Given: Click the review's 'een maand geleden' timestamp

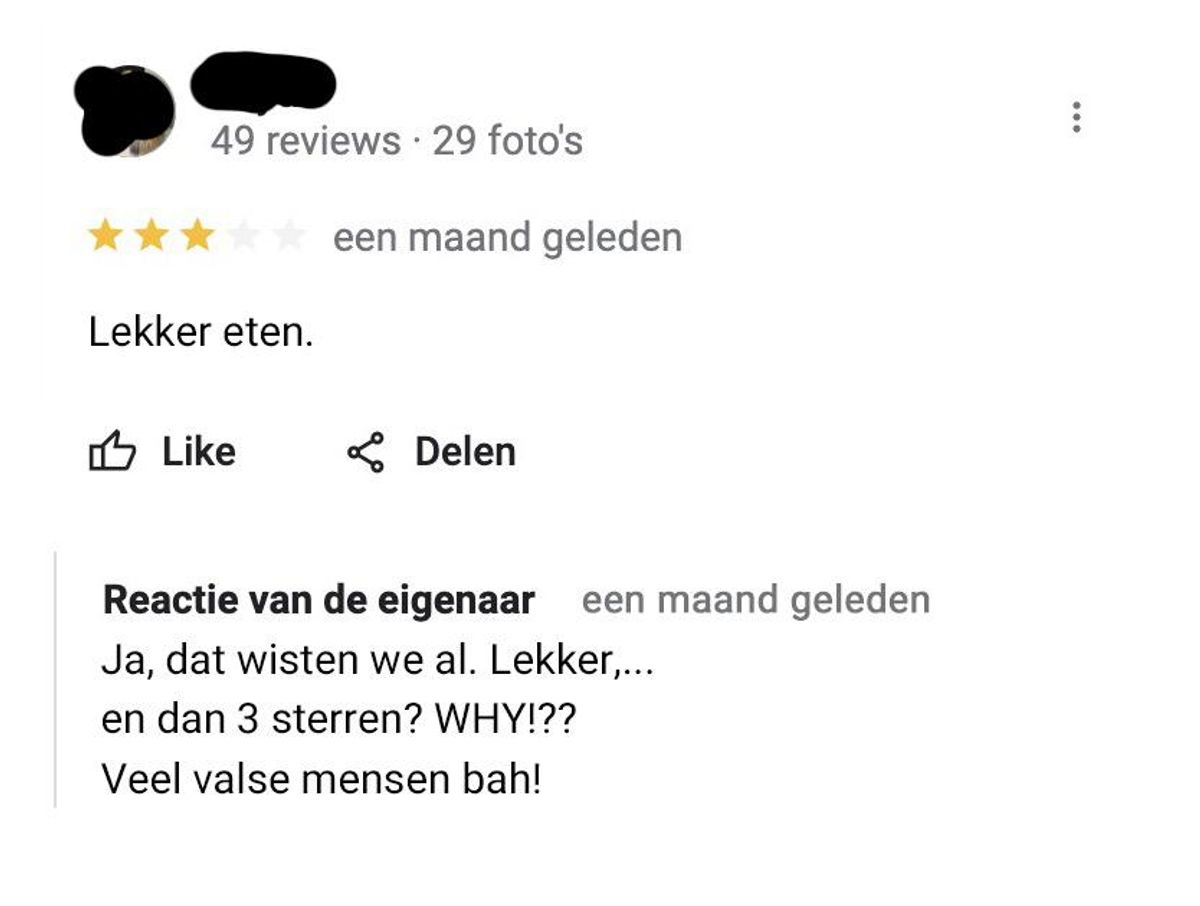Looking at the screenshot, I should click(x=507, y=238).
